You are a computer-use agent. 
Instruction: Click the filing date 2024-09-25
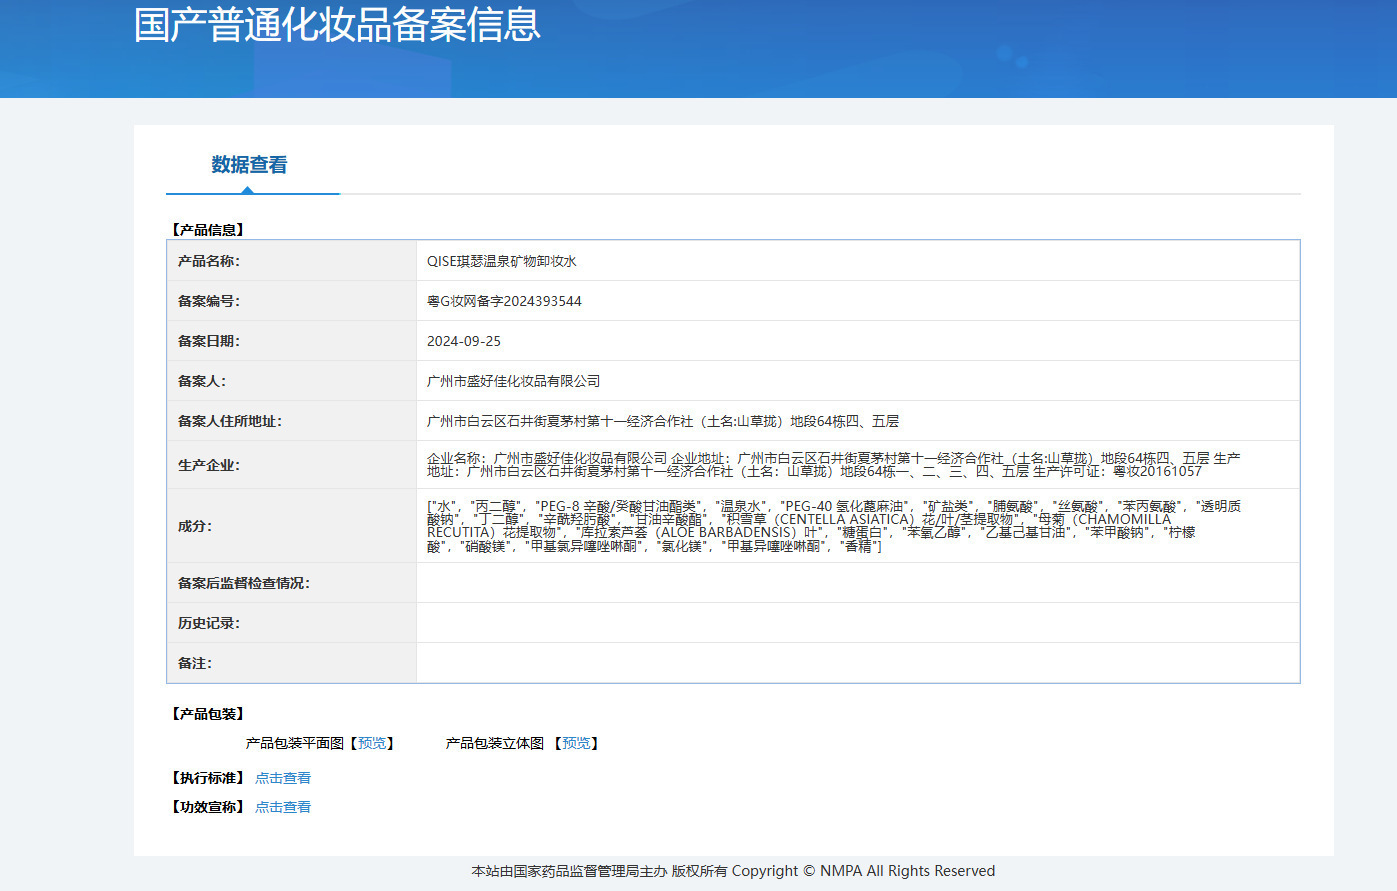pos(464,341)
